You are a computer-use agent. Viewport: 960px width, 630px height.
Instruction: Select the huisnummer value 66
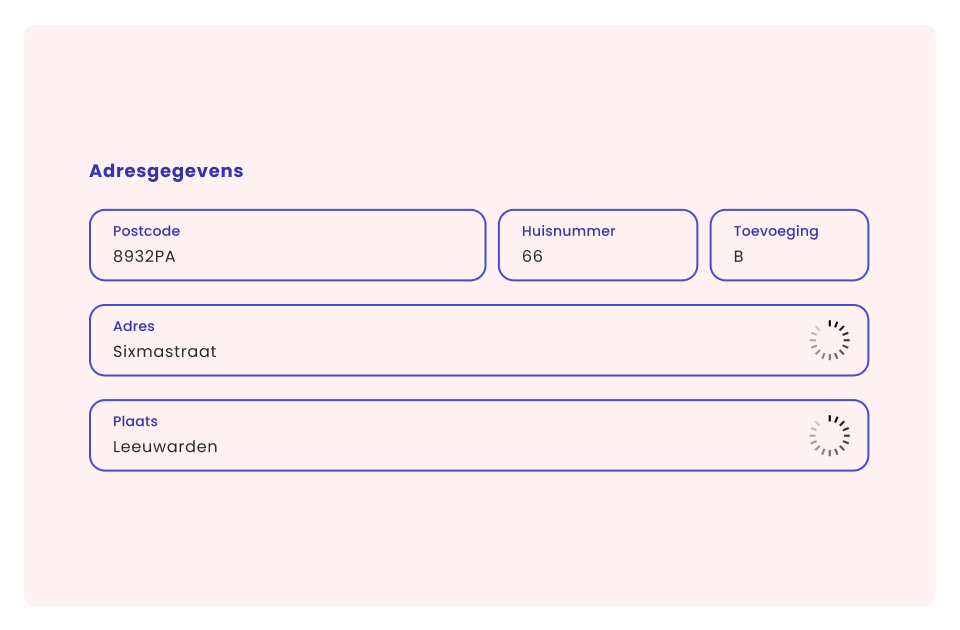click(x=532, y=256)
